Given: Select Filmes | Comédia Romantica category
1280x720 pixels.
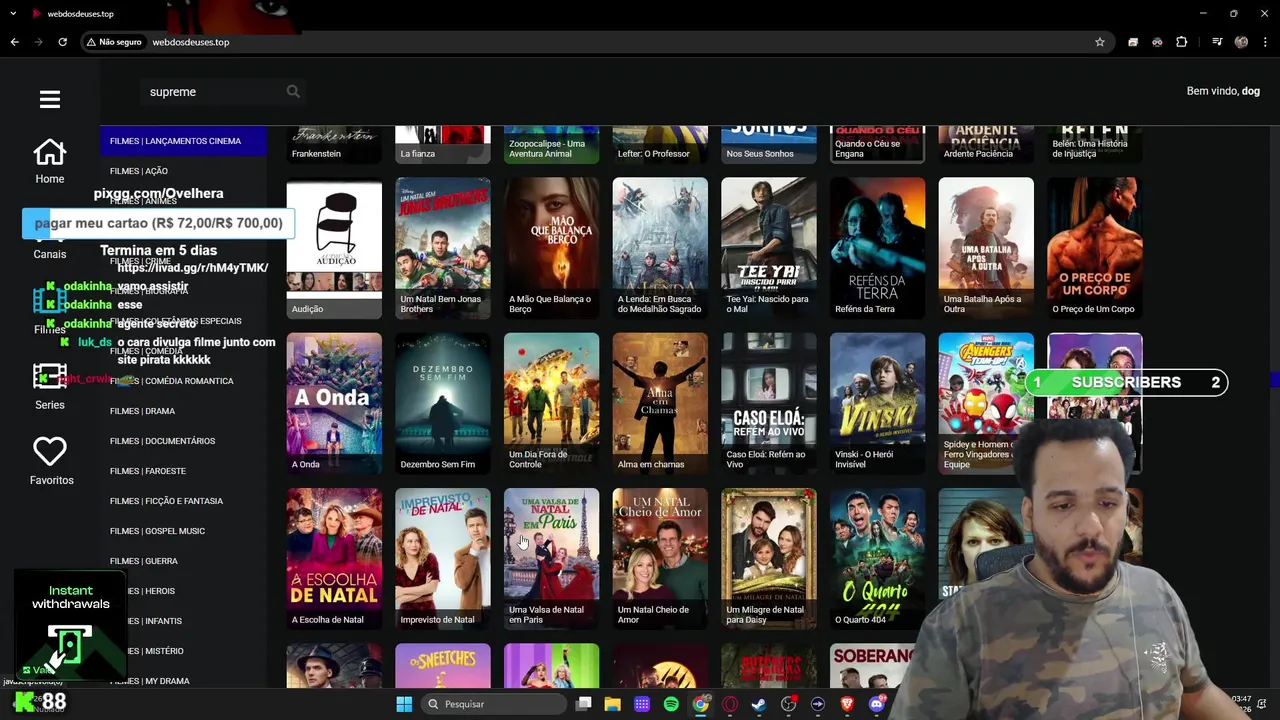Looking at the screenshot, I should [x=183, y=381].
